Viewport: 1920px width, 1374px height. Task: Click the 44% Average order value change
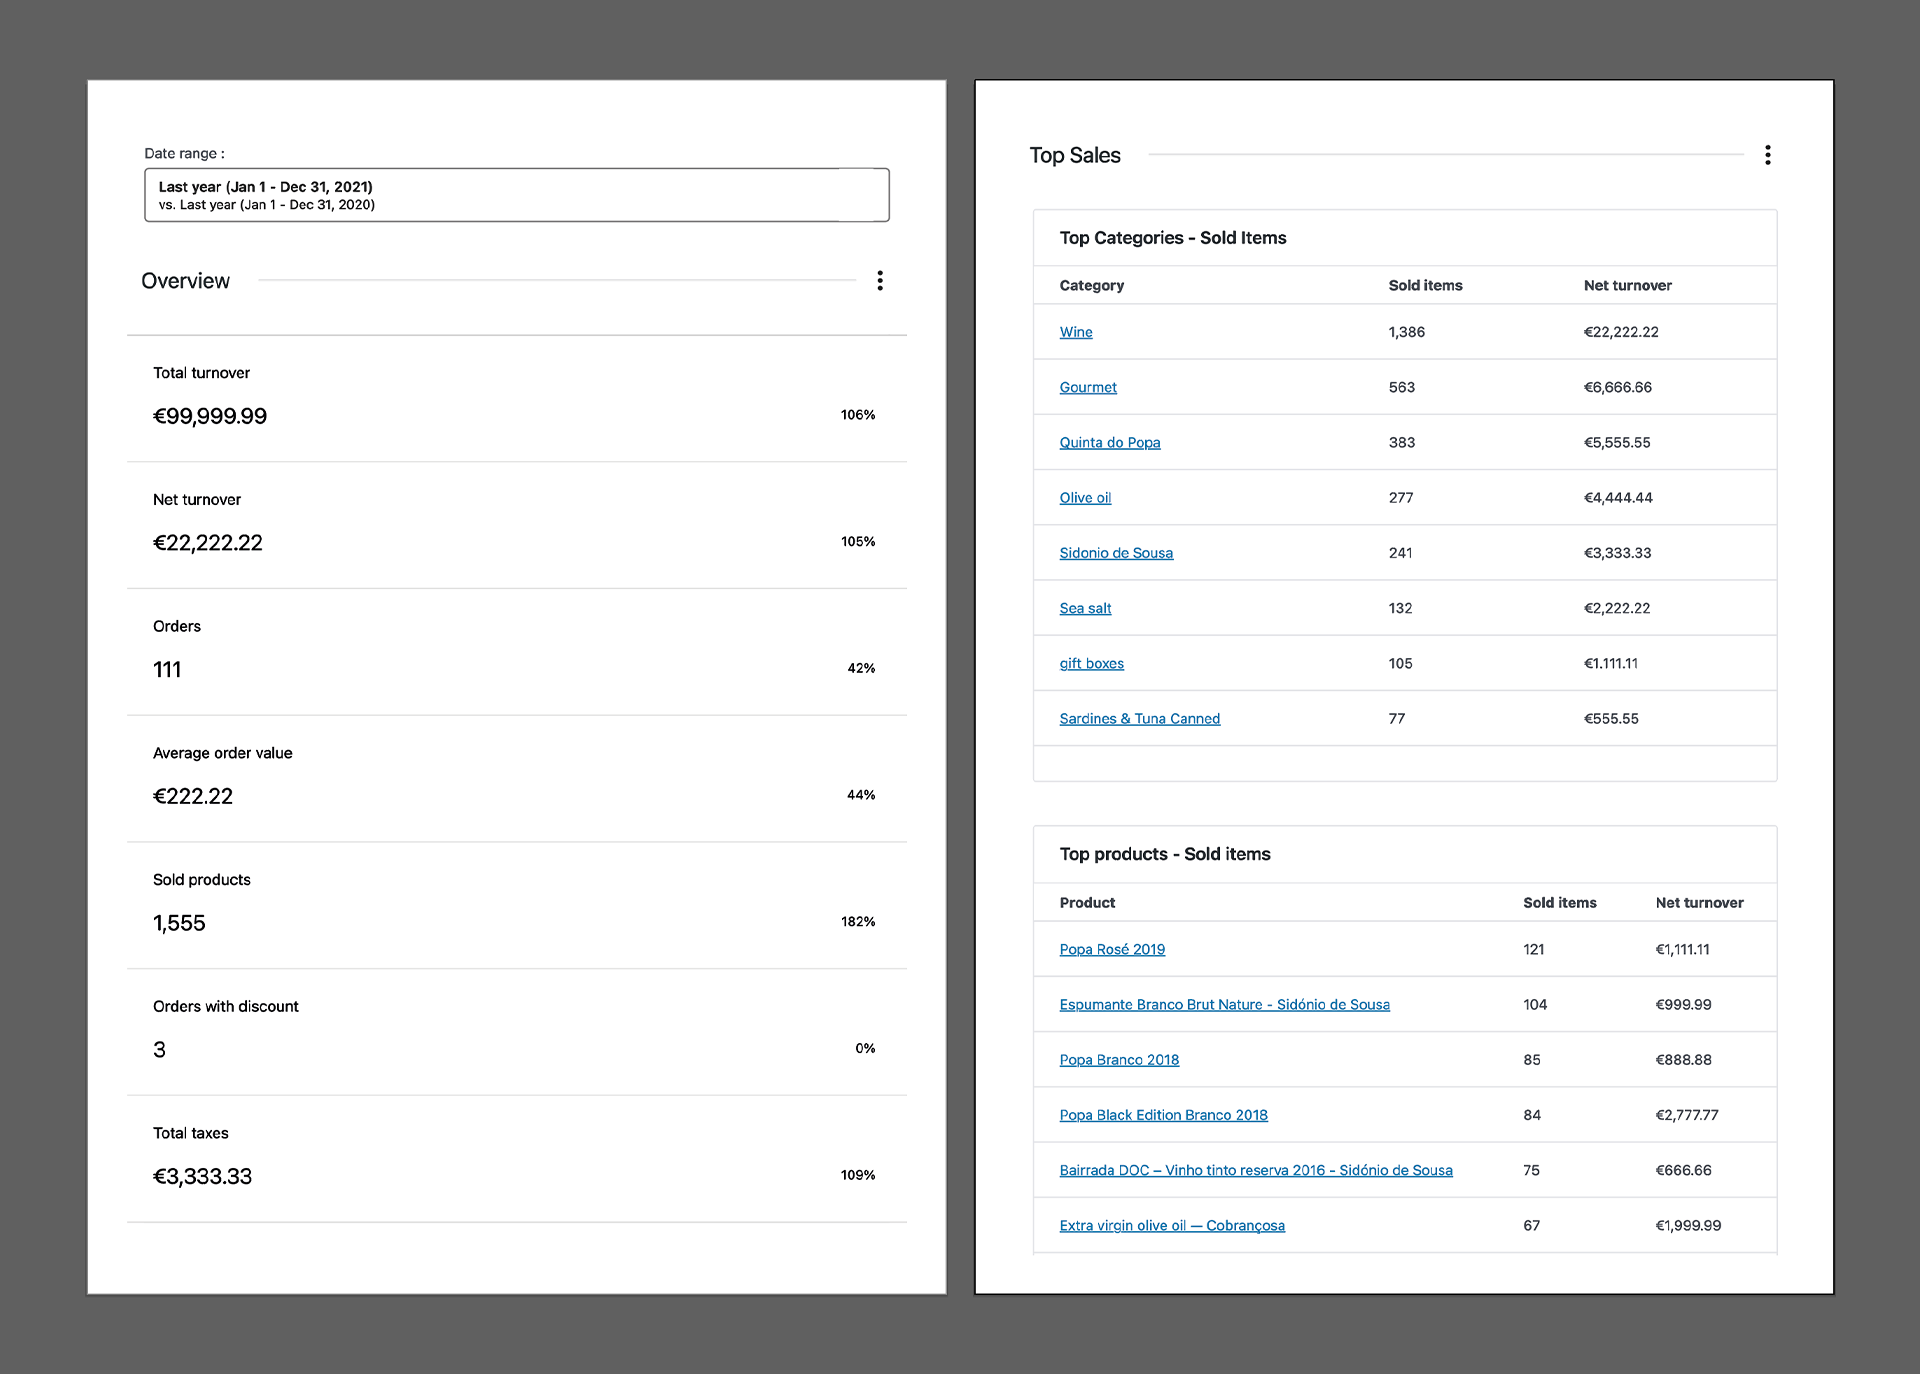[x=861, y=795]
